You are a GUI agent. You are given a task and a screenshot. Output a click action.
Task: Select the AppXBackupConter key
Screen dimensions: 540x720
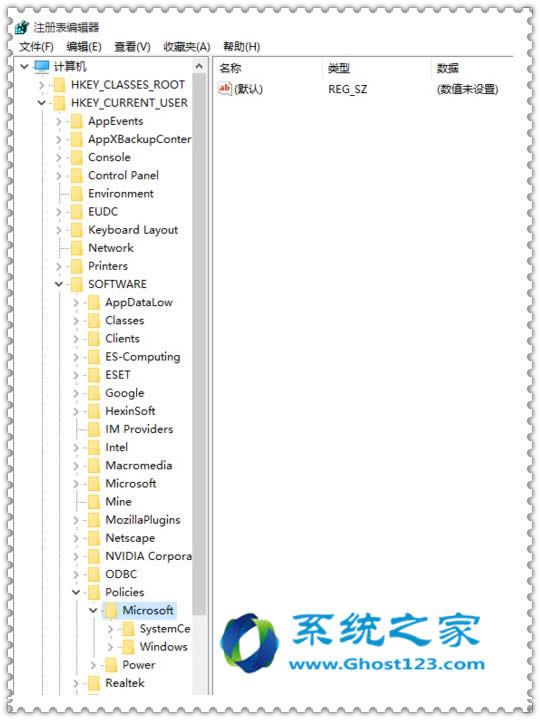click(x=140, y=139)
